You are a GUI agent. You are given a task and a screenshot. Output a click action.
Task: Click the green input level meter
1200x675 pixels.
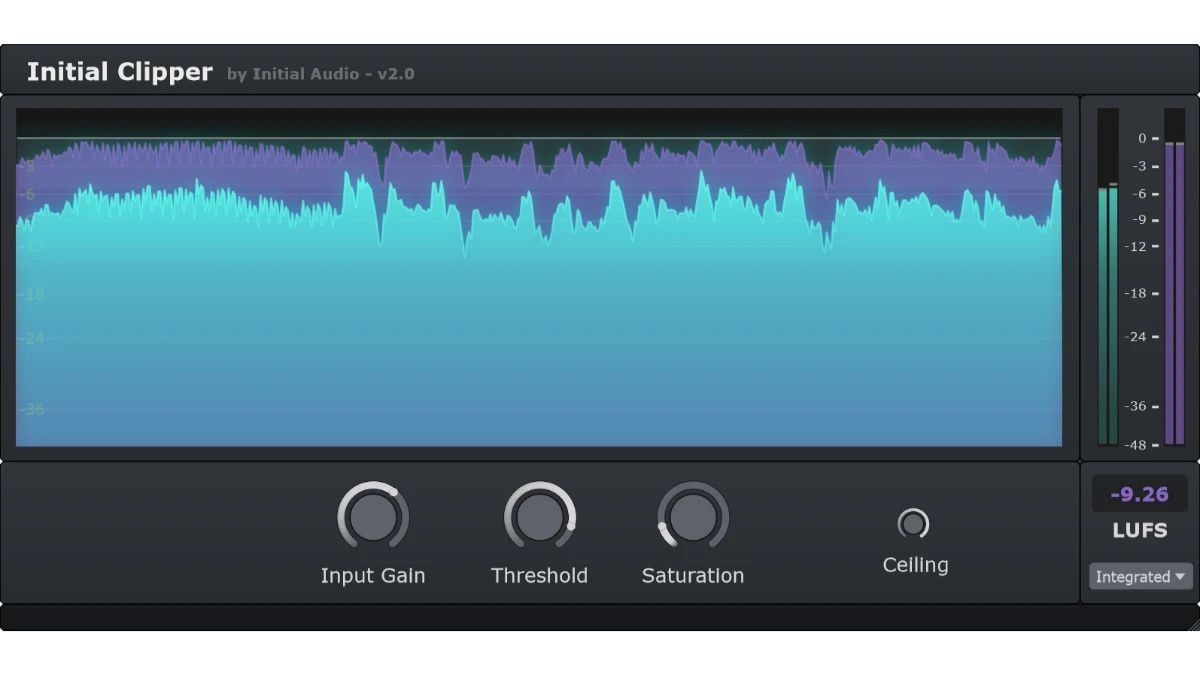pos(1108,277)
